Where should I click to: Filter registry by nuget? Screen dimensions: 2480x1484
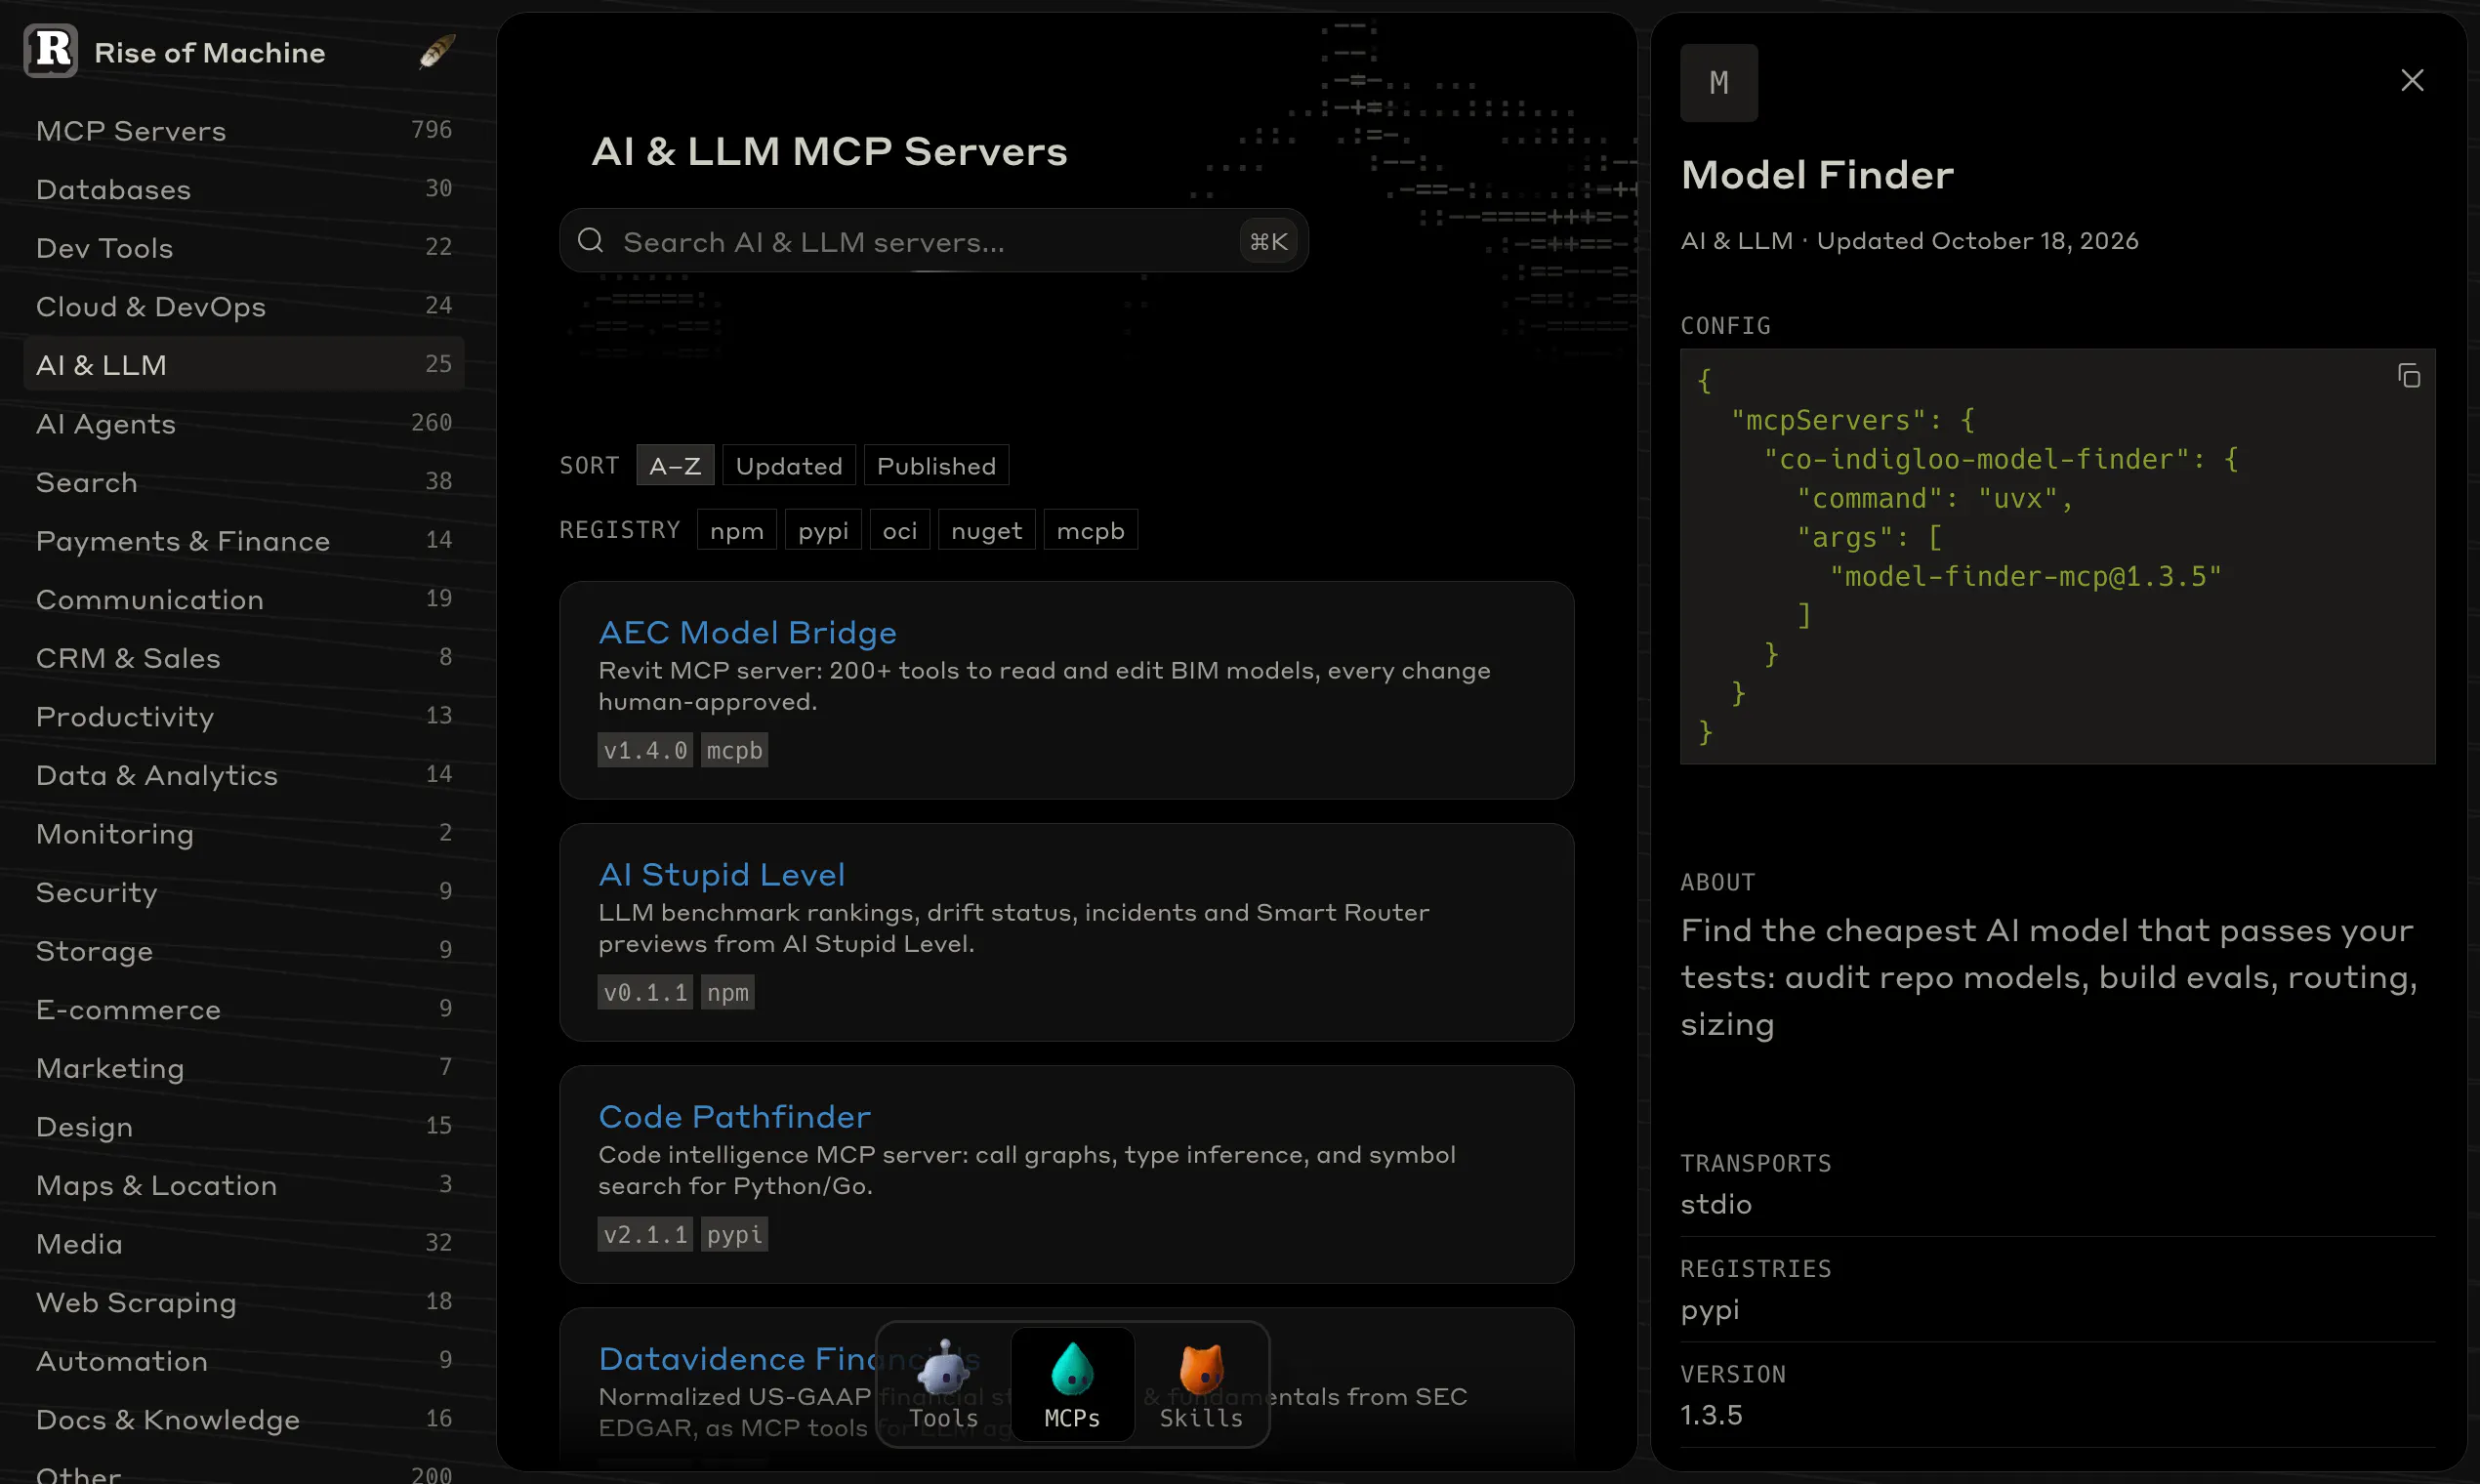point(986,530)
